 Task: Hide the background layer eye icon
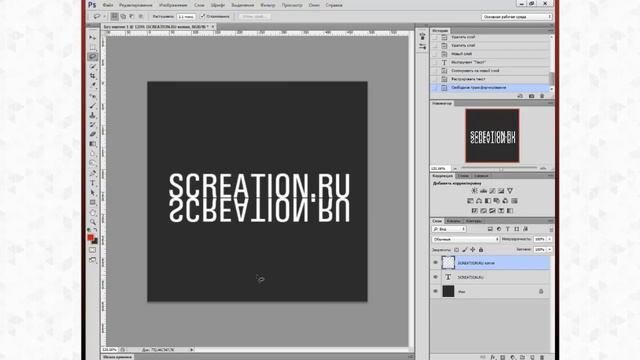(x=435, y=291)
